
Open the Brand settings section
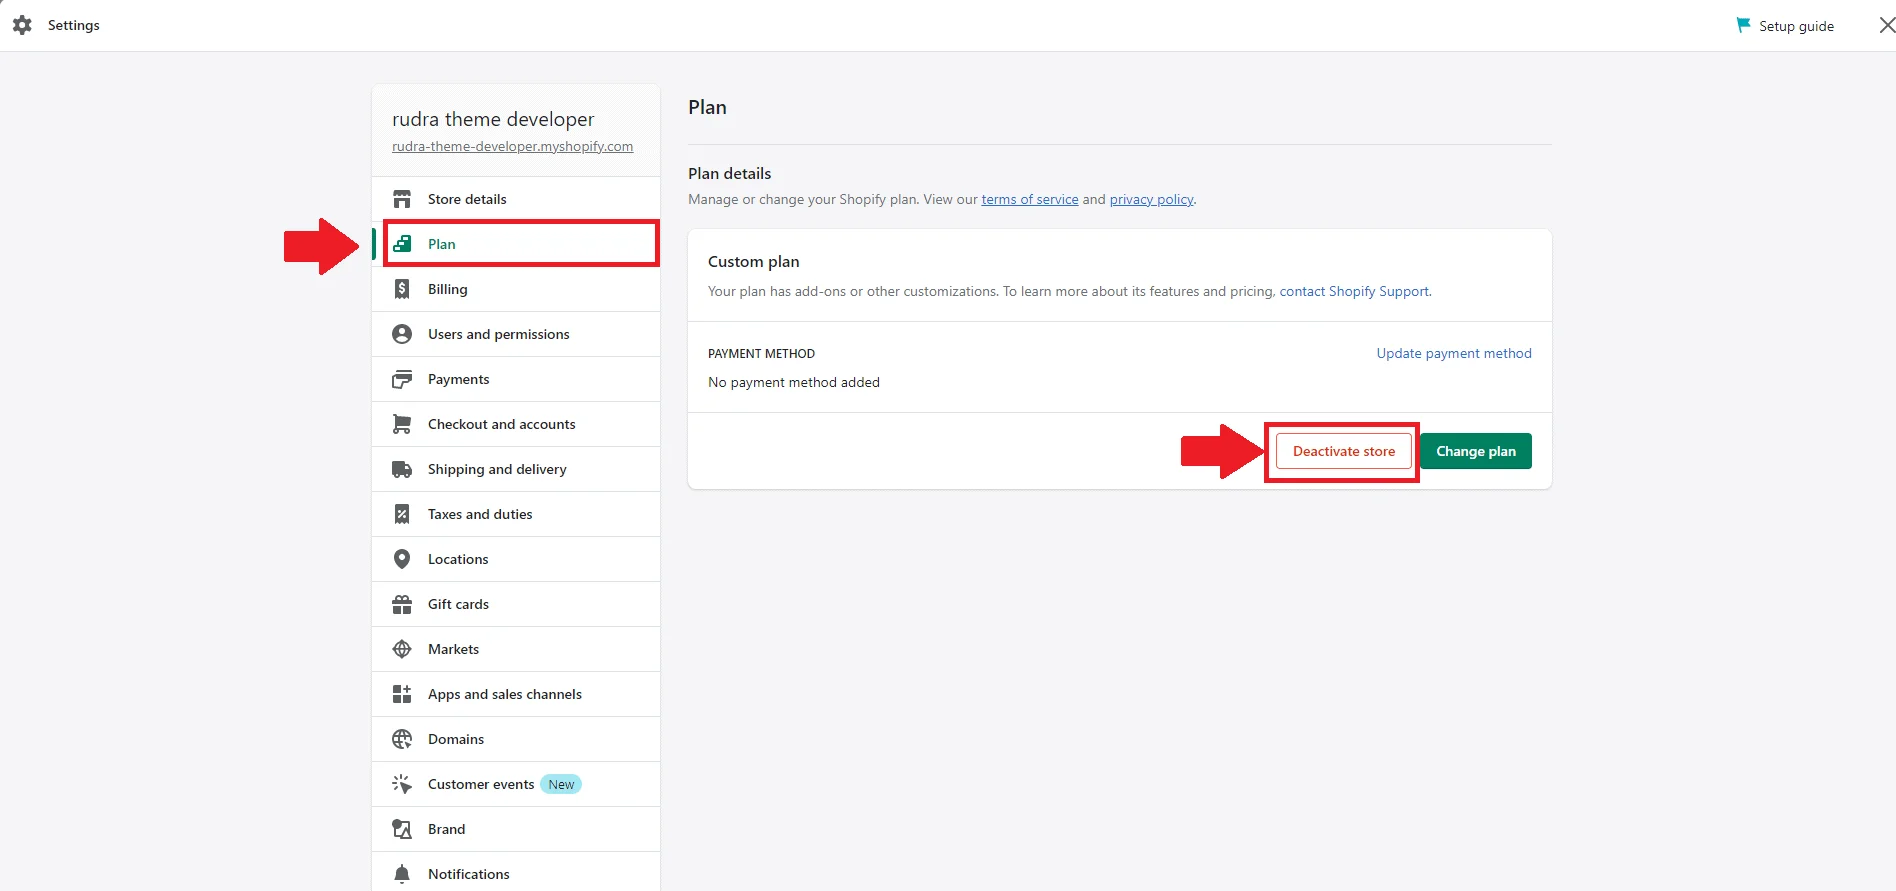coord(516,829)
